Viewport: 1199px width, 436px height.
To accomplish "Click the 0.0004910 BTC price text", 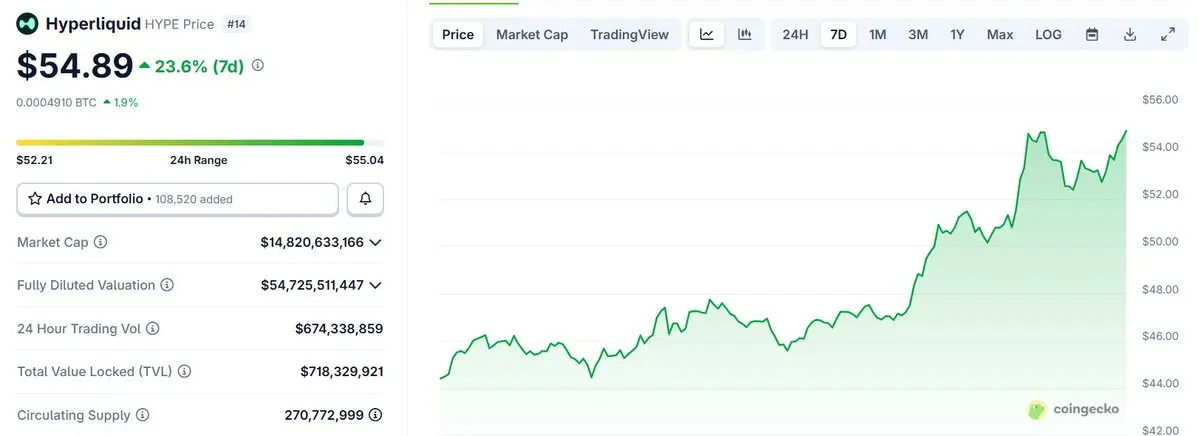I will (x=57, y=102).
